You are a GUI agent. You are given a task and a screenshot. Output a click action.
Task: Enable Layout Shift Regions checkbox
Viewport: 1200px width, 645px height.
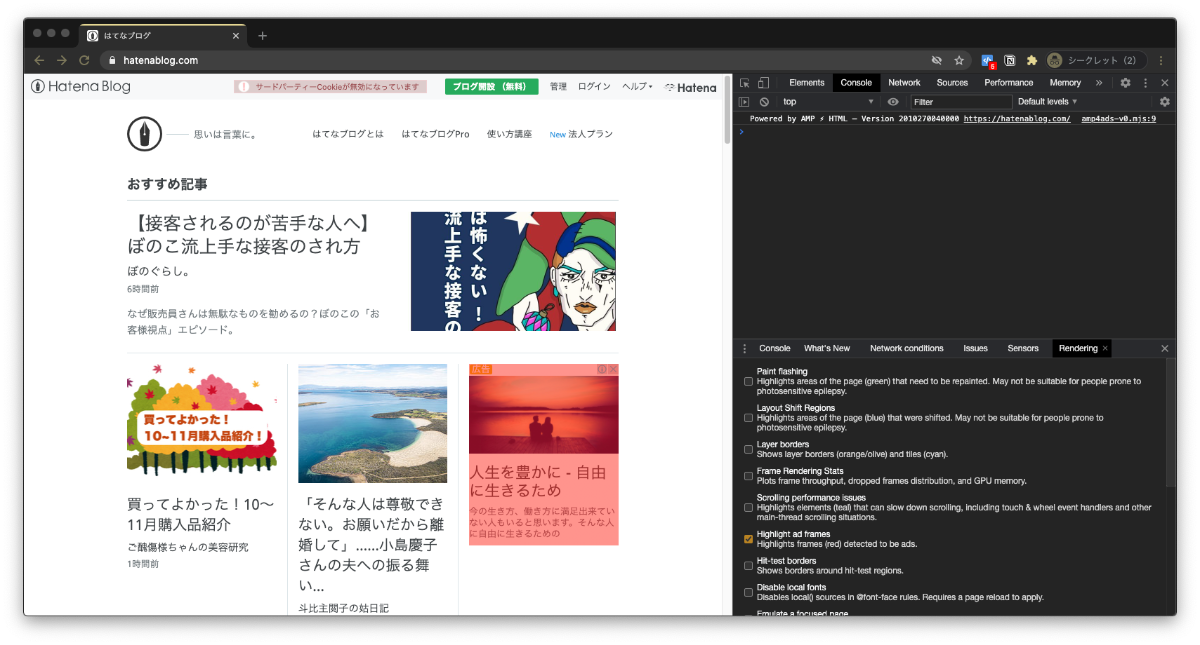click(x=749, y=418)
